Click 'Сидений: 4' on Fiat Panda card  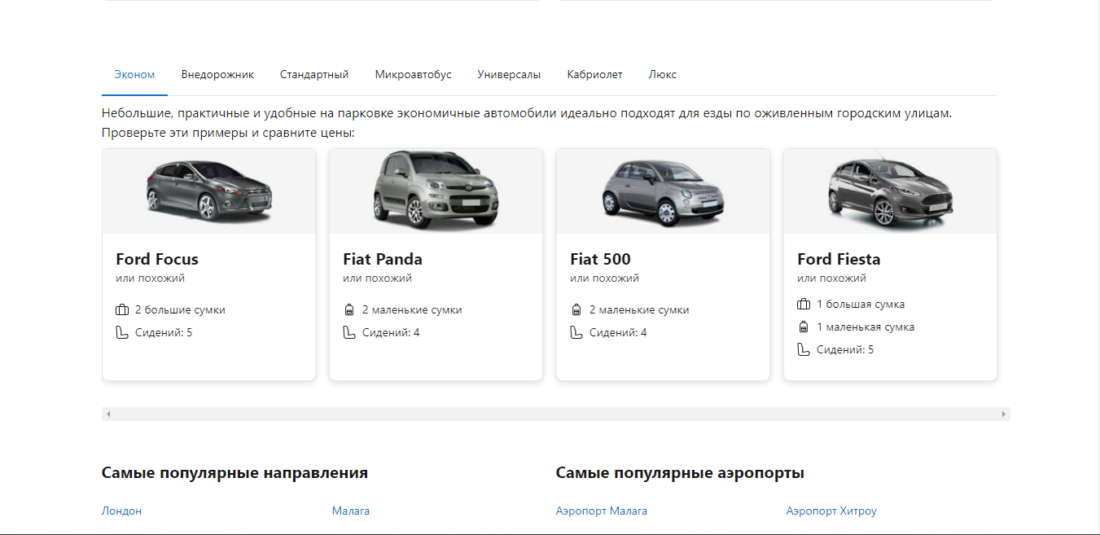point(391,332)
